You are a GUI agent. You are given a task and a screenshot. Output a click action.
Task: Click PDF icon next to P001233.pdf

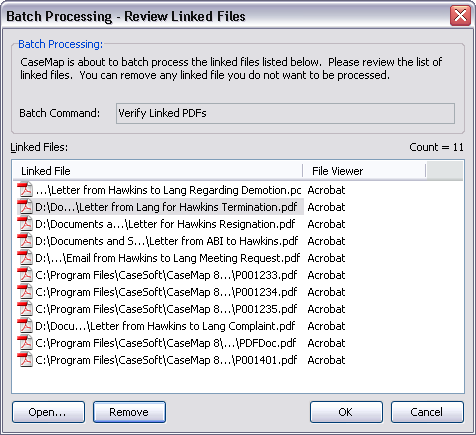[x=25, y=275]
